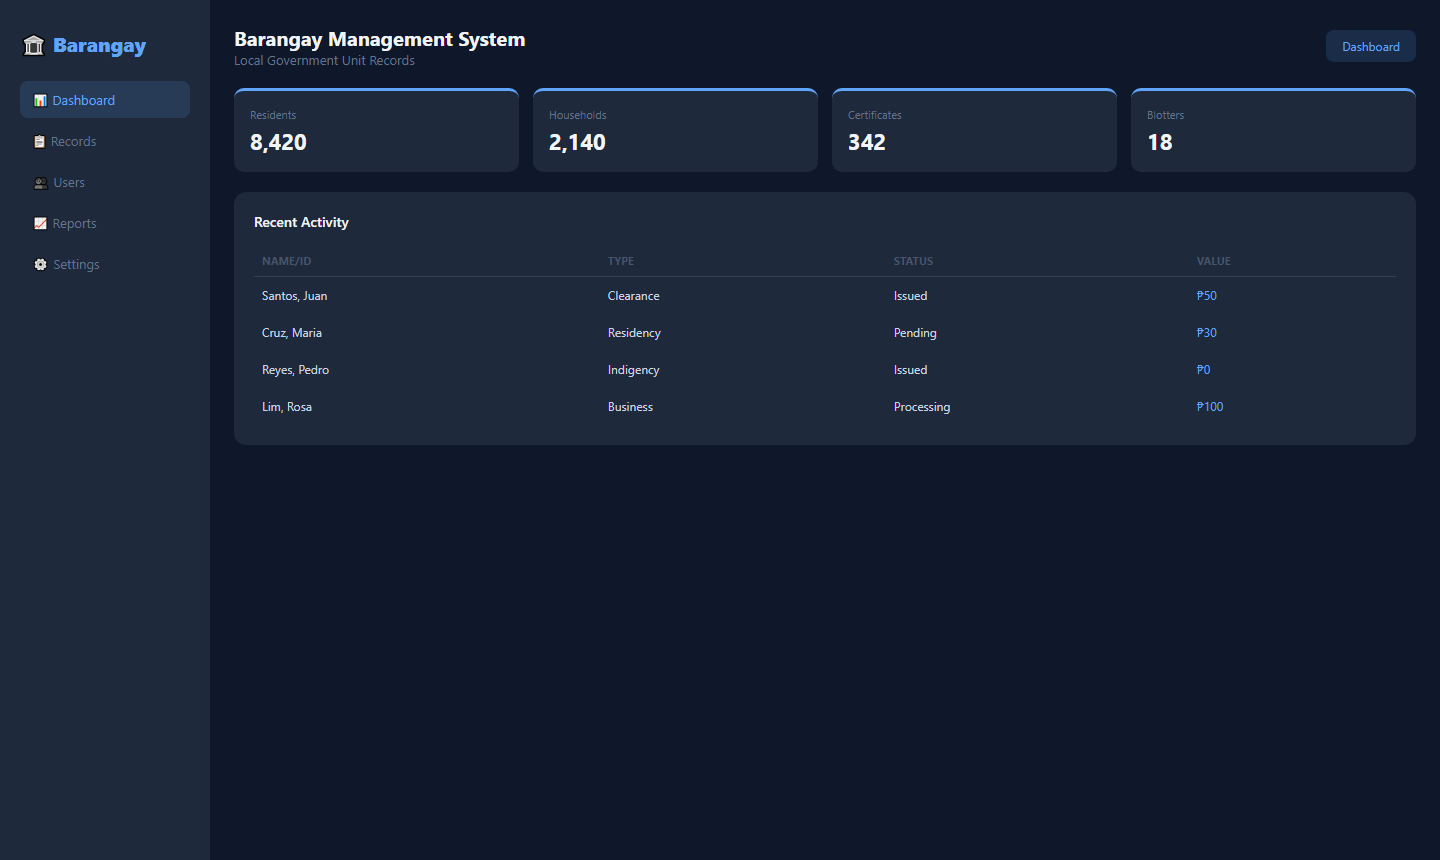The image size is (1440, 860).
Task: Click the STATUS column header
Action: coord(913,261)
